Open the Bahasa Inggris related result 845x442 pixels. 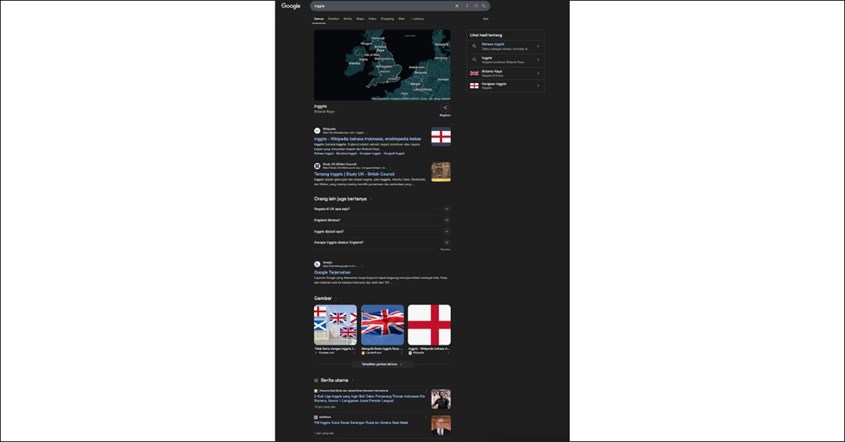[505, 46]
